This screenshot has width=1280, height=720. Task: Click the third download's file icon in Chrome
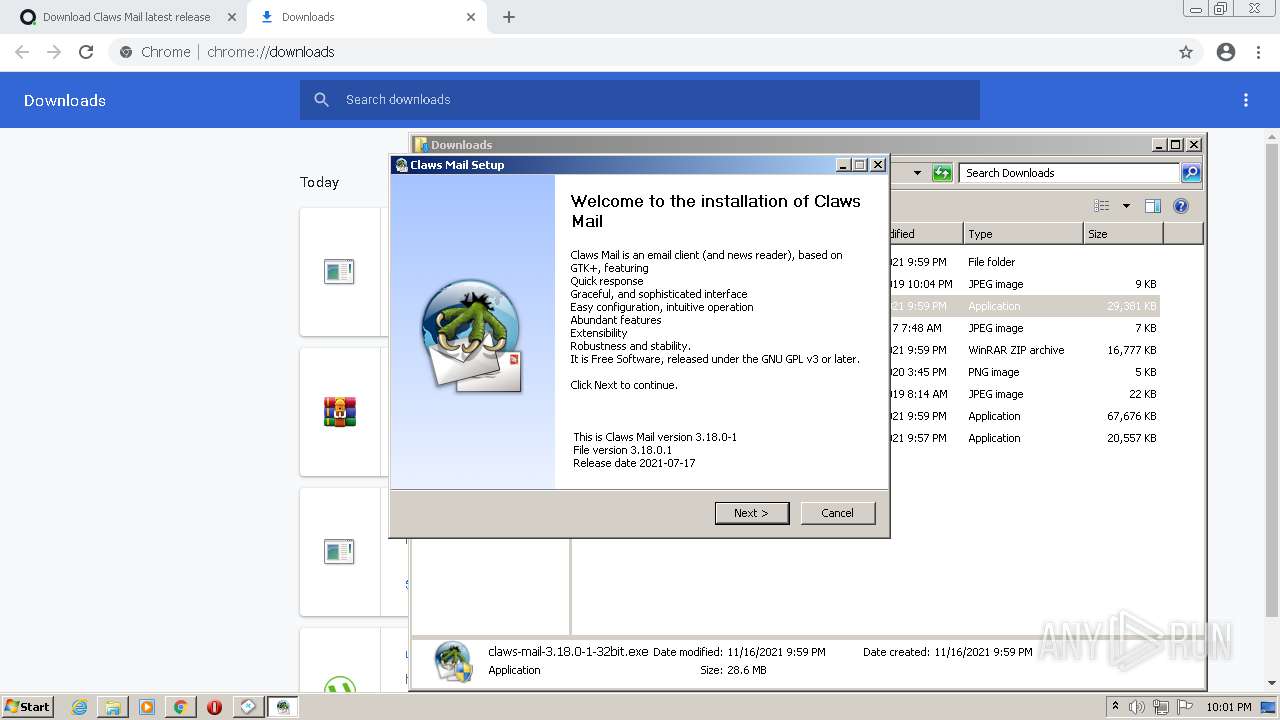click(x=339, y=551)
